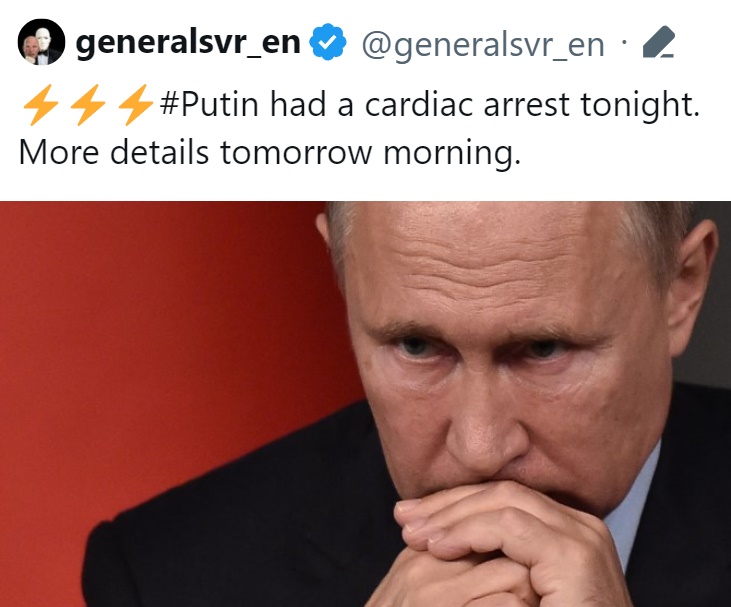Screen dimensions: 731x607
Task: Click the bold generalsvr_en display name
Action: coord(188,43)
